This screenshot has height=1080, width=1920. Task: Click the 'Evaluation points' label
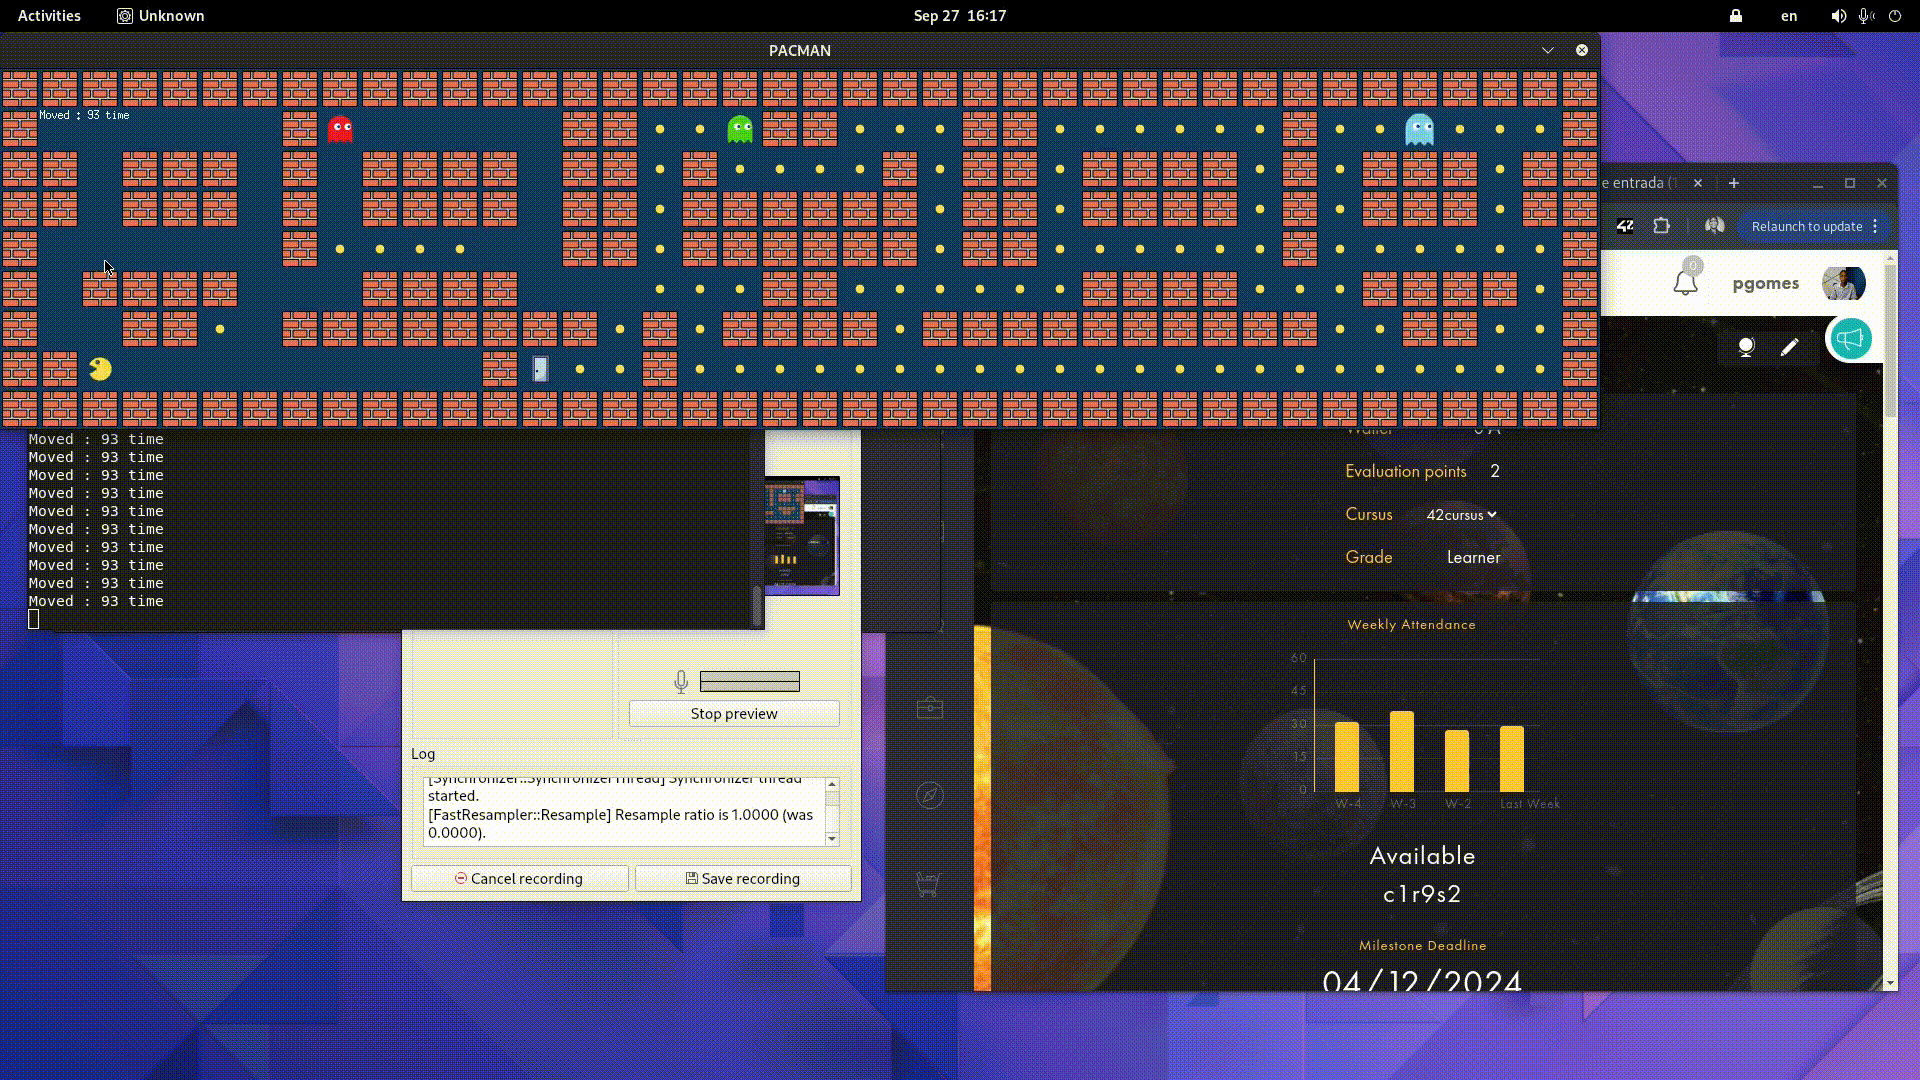(1406, 471)
